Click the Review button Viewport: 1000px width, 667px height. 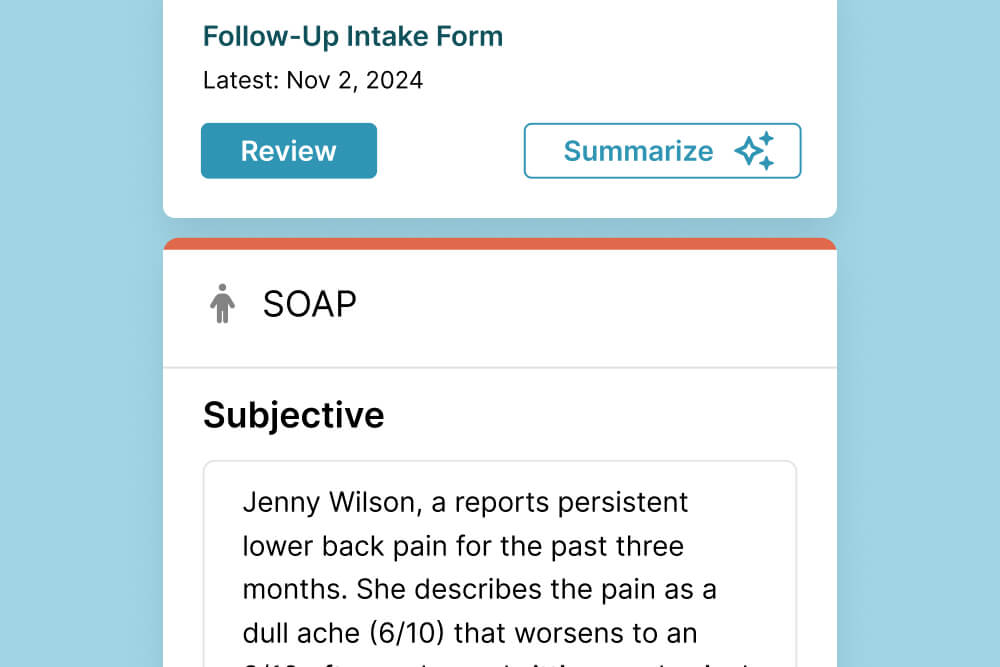[x=288, y=150]
